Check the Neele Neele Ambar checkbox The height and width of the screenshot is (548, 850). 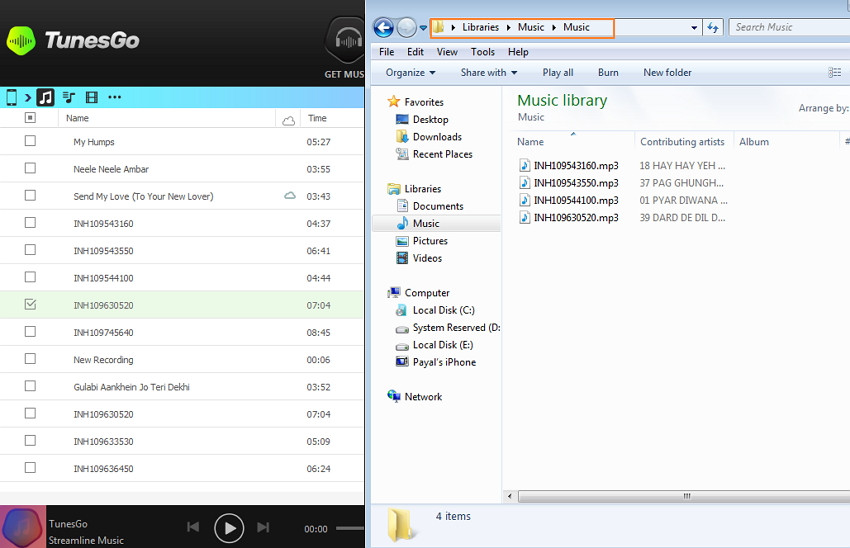tap(30, 168)
